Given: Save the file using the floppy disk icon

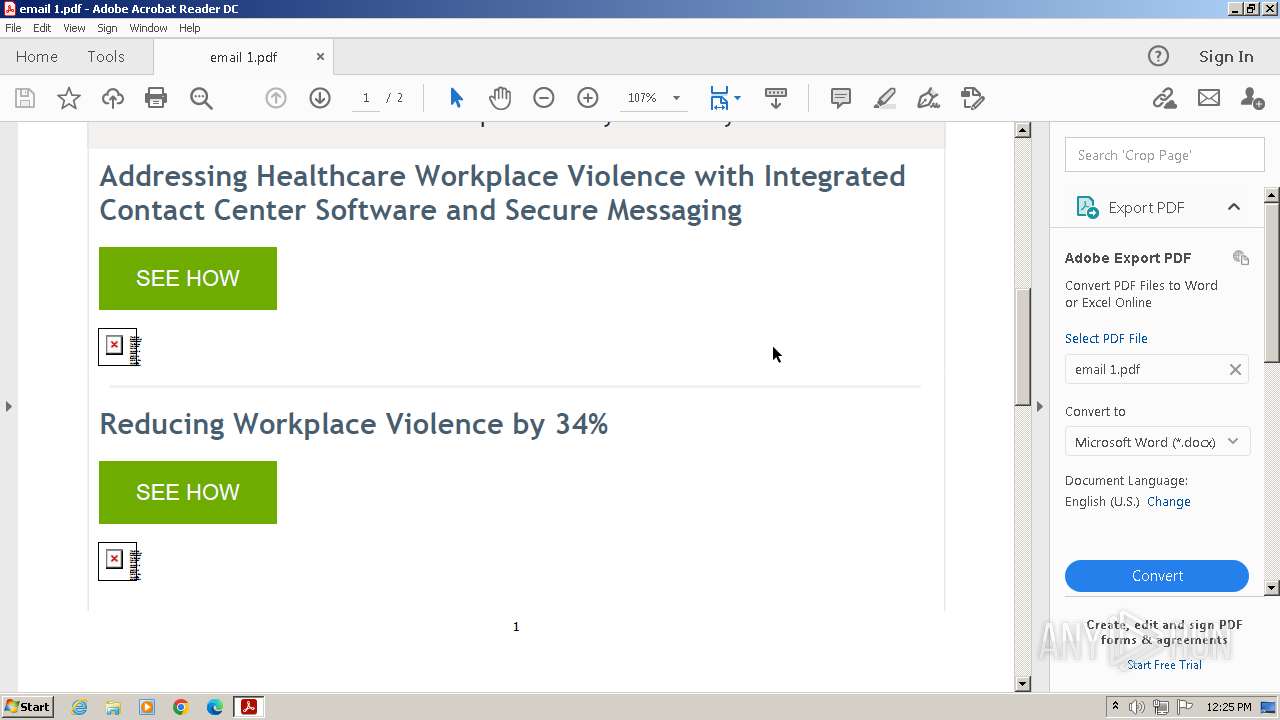Looking at the screenshot, I should (25, 98).
